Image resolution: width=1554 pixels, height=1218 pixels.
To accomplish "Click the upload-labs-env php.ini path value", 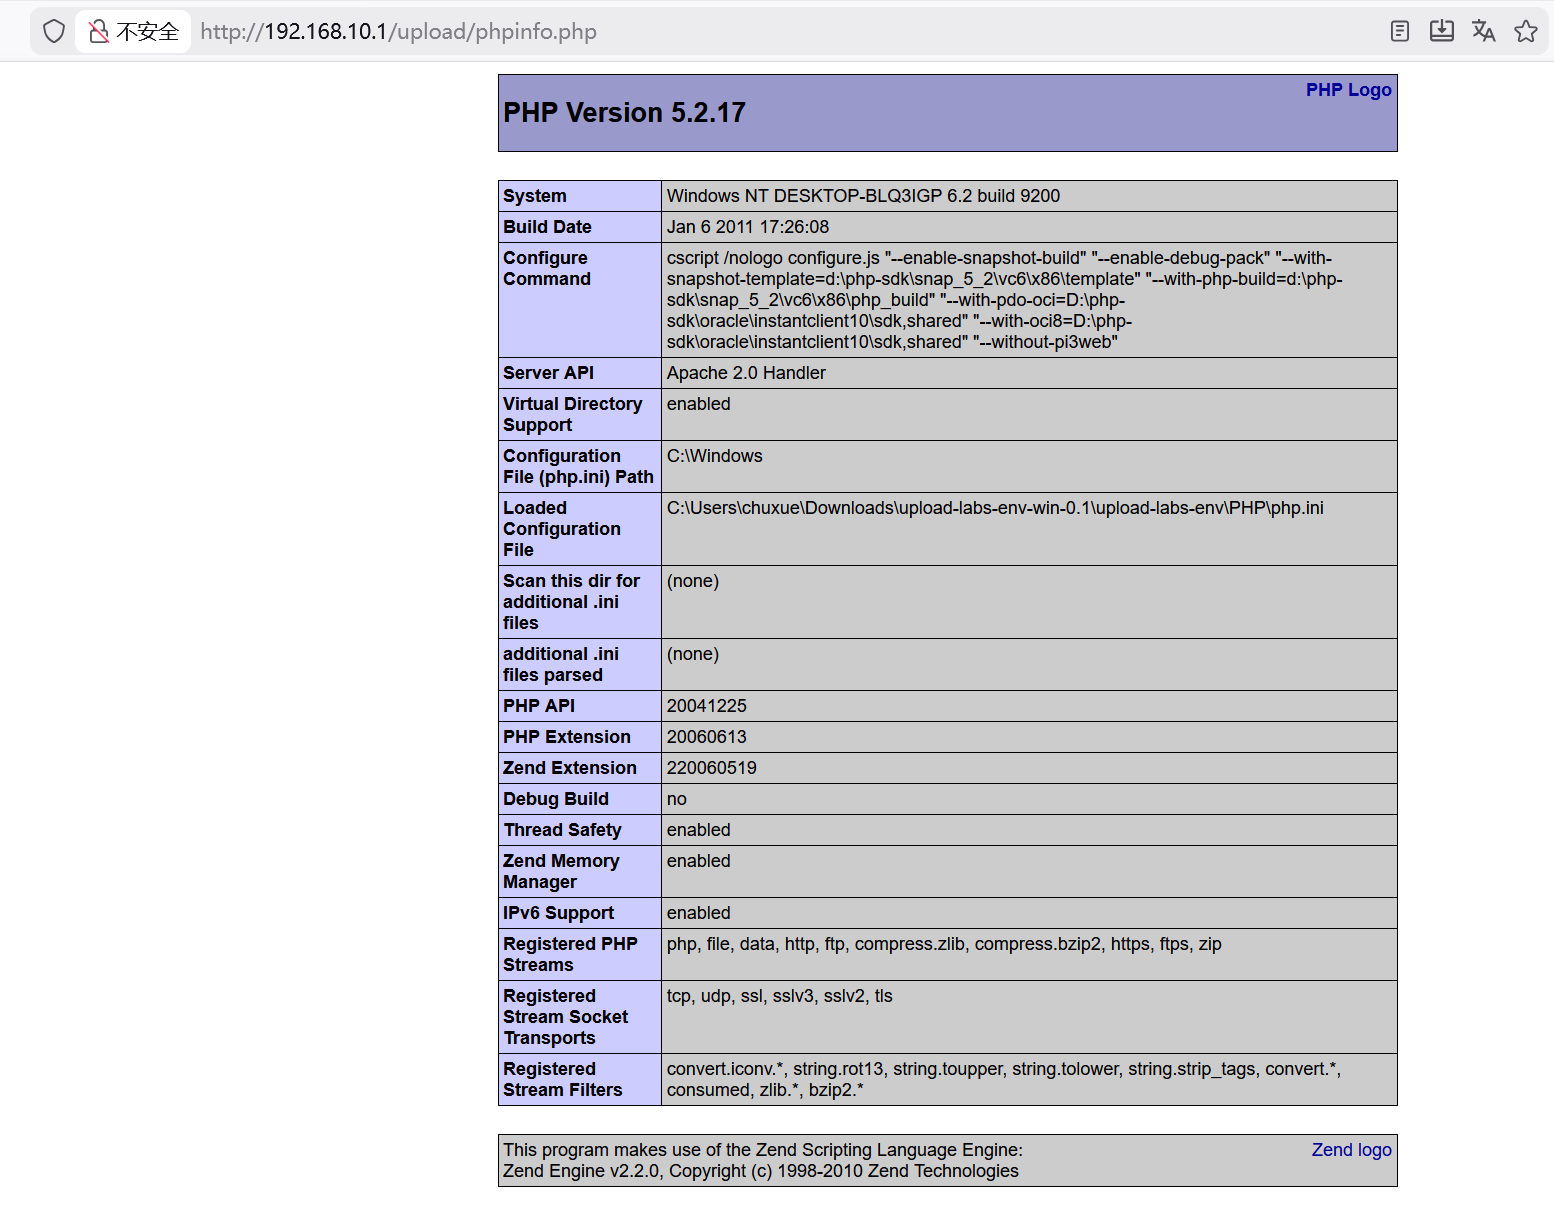I will (x=995, y=508).
